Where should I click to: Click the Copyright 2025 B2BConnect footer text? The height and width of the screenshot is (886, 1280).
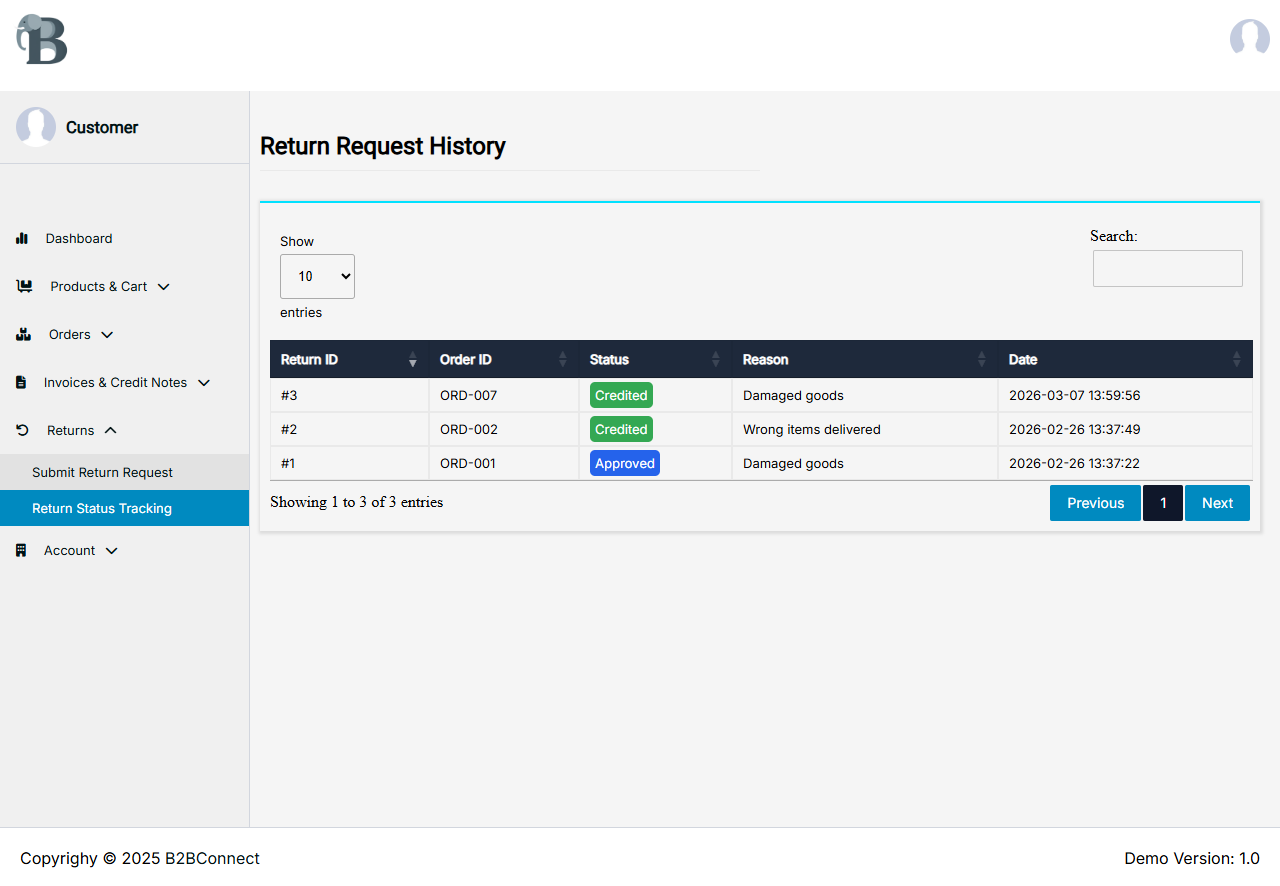tap(140, 858)
